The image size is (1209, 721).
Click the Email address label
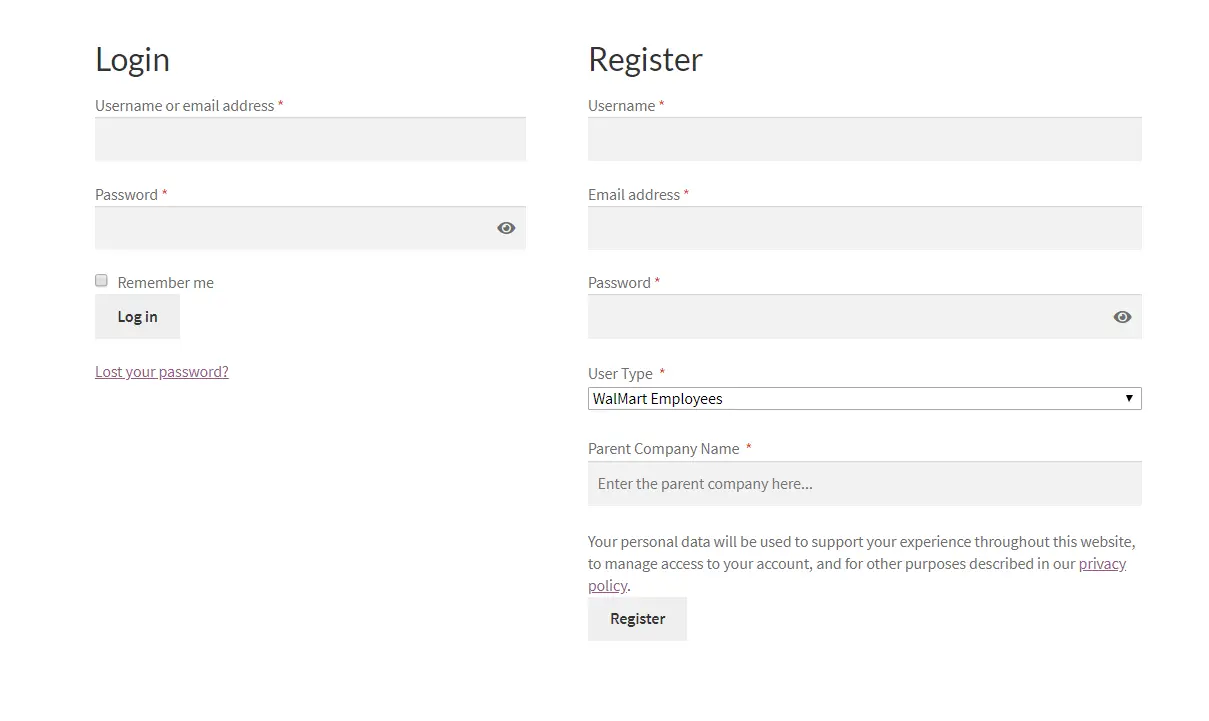pos(634,195)
